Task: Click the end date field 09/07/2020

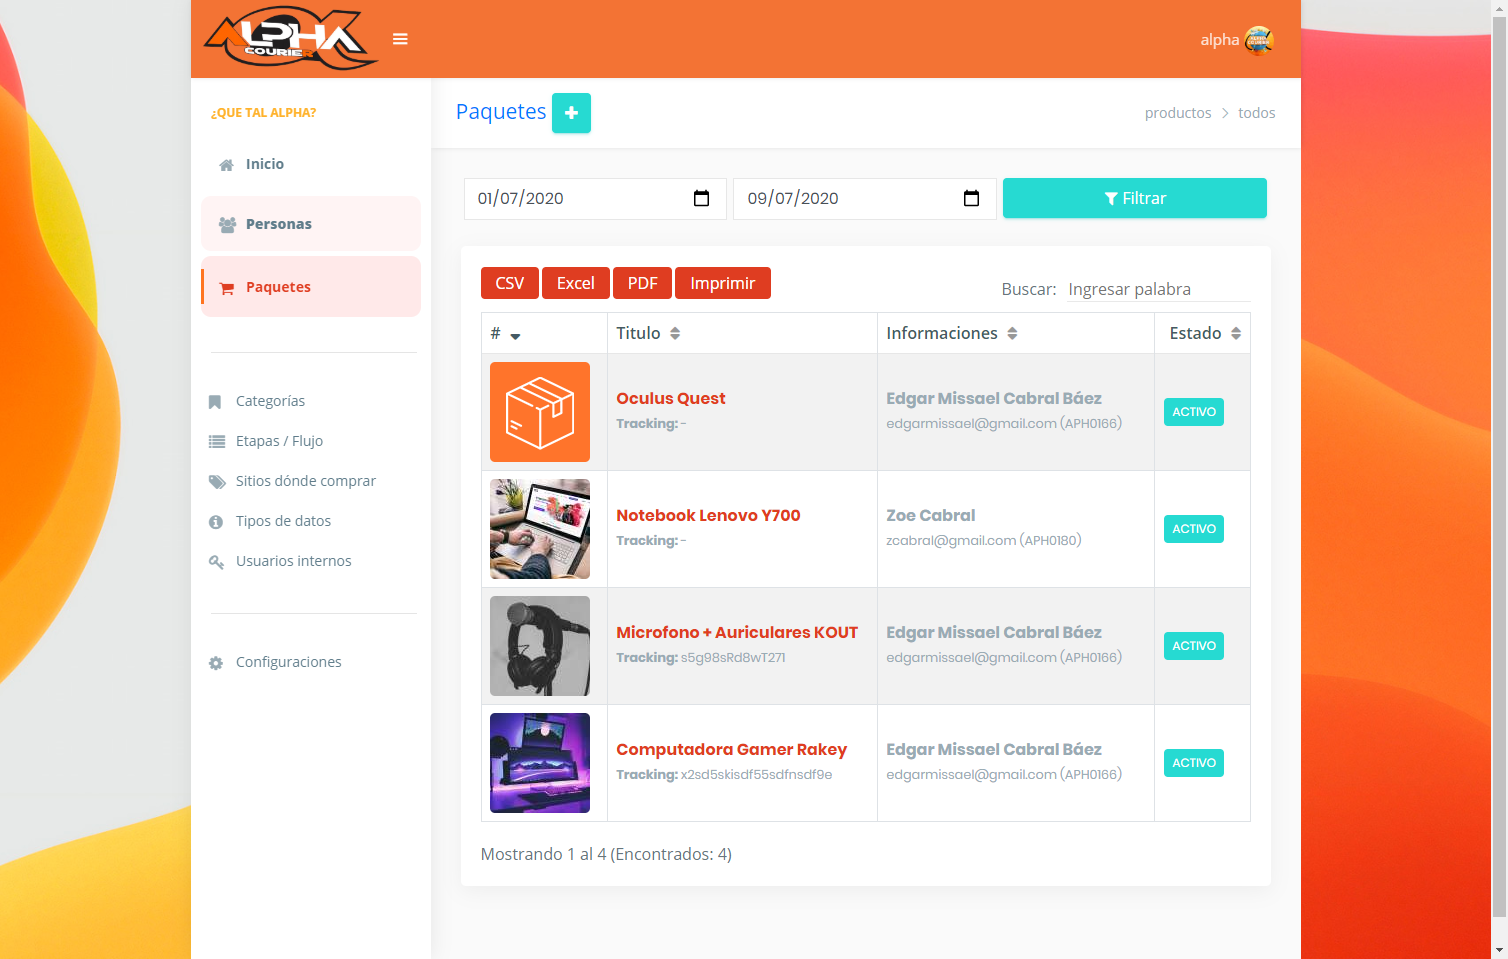Action: 865,199
